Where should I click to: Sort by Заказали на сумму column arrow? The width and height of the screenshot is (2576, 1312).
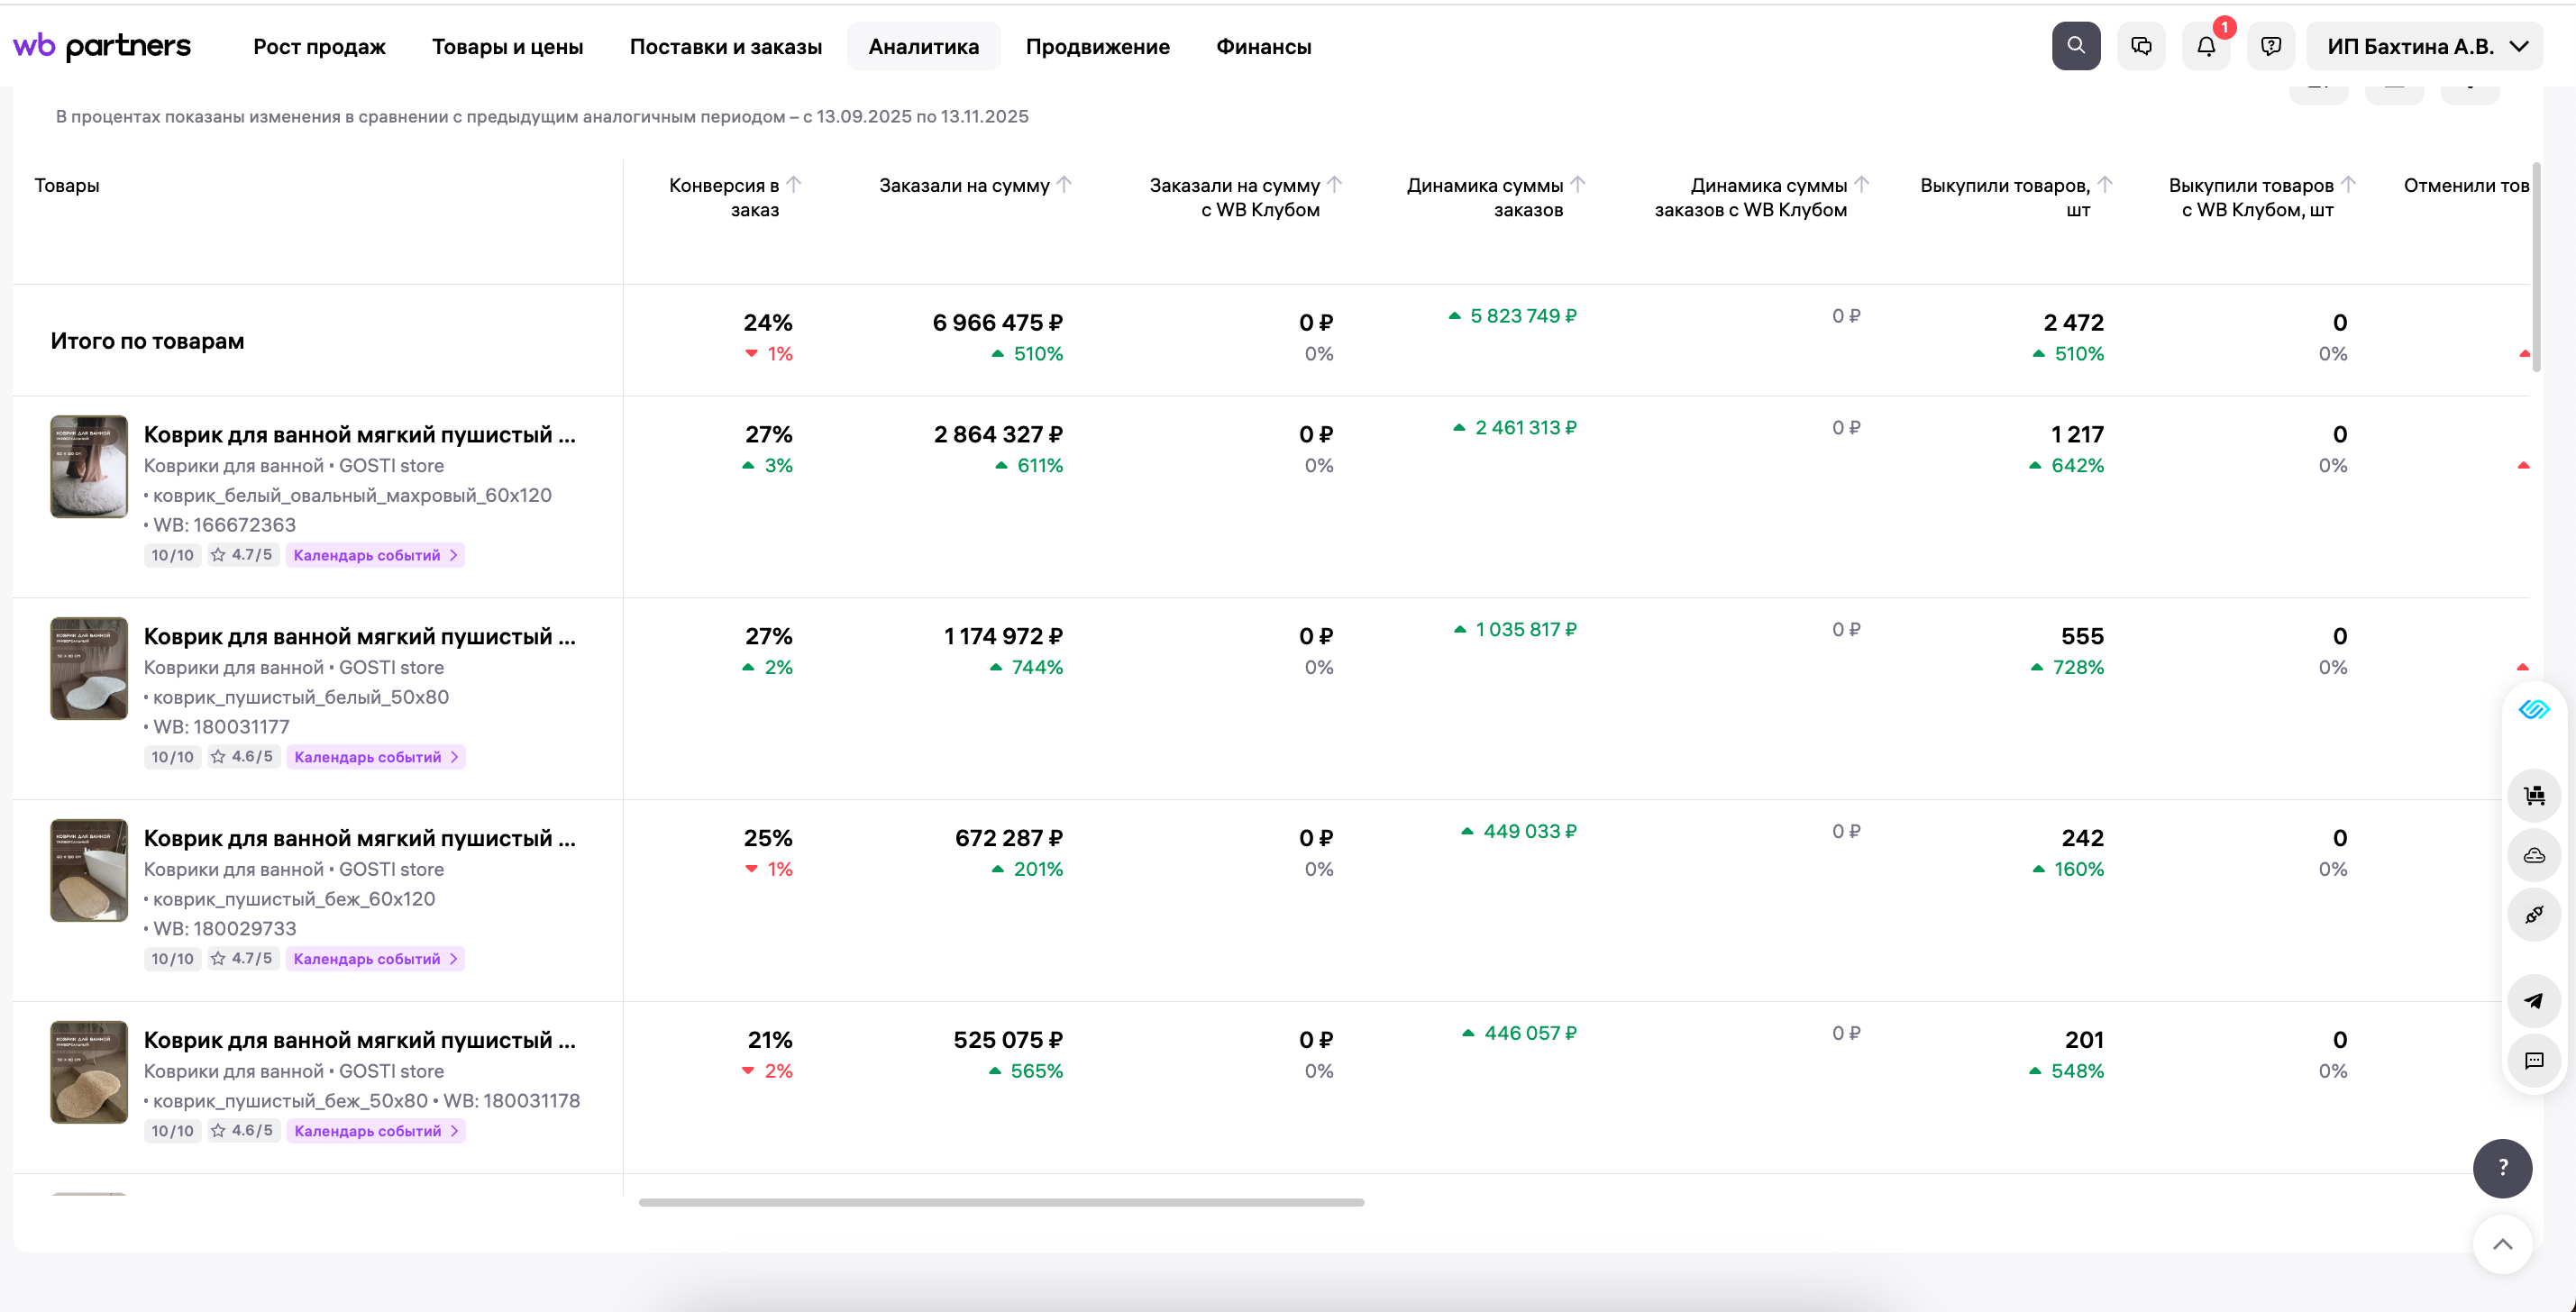[1064, 184]
